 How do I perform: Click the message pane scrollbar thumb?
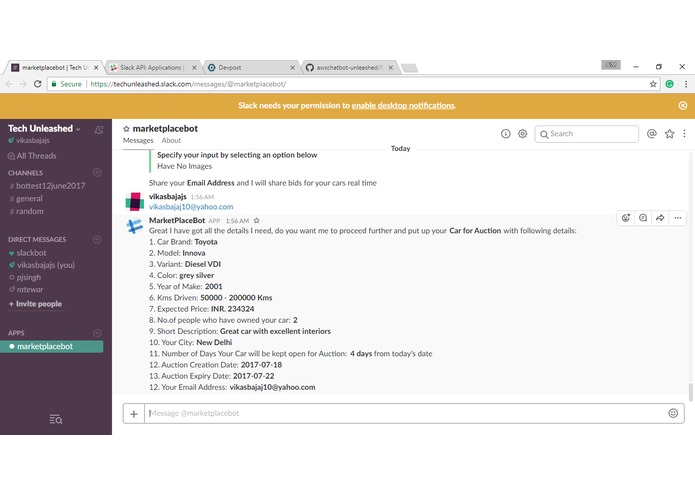690,392
